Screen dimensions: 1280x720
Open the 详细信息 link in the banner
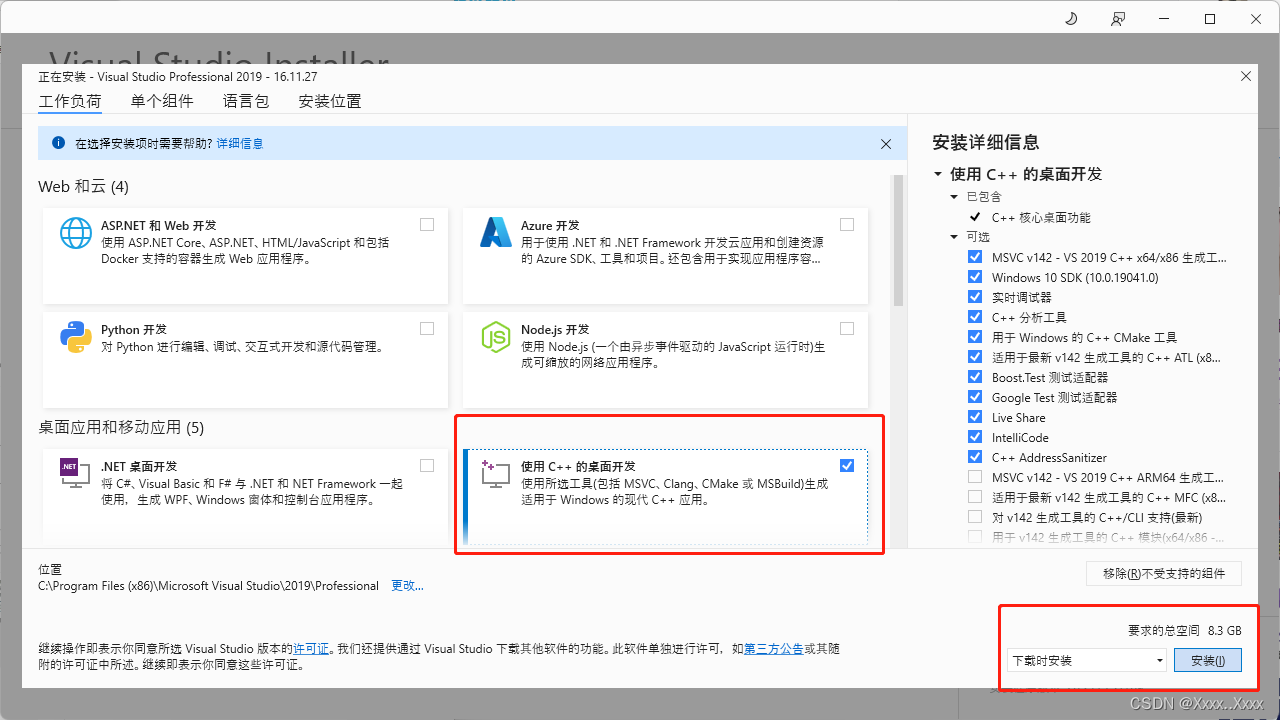click(240, 143)
